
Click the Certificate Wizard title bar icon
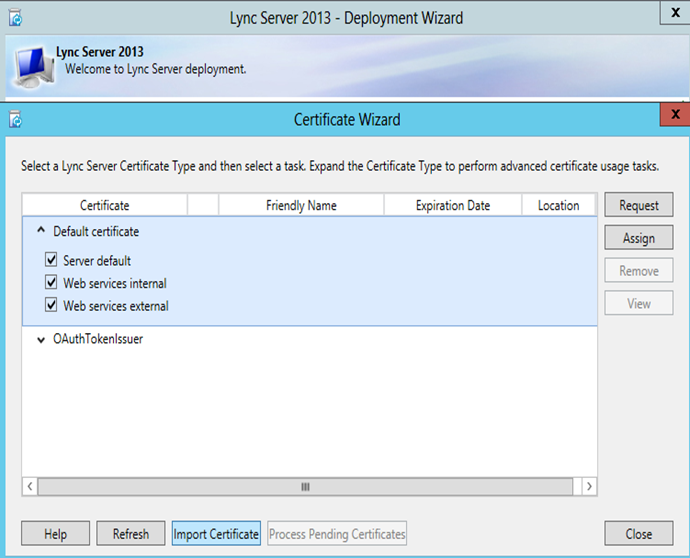(15, 119)
